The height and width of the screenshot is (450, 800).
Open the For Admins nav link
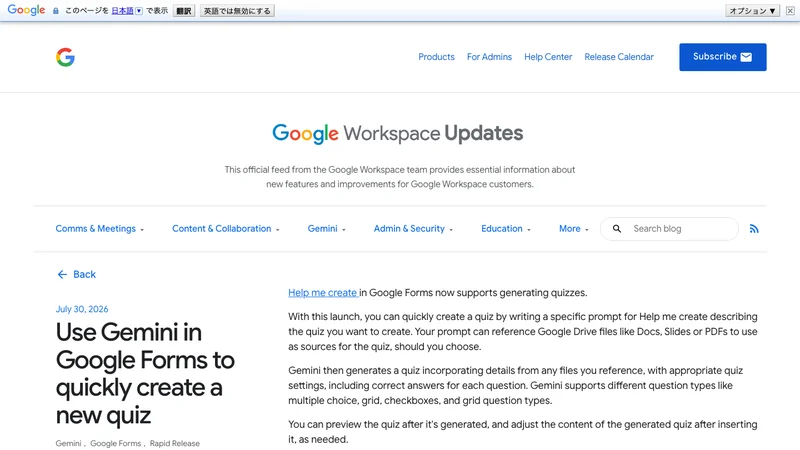[x=489, y=57]
